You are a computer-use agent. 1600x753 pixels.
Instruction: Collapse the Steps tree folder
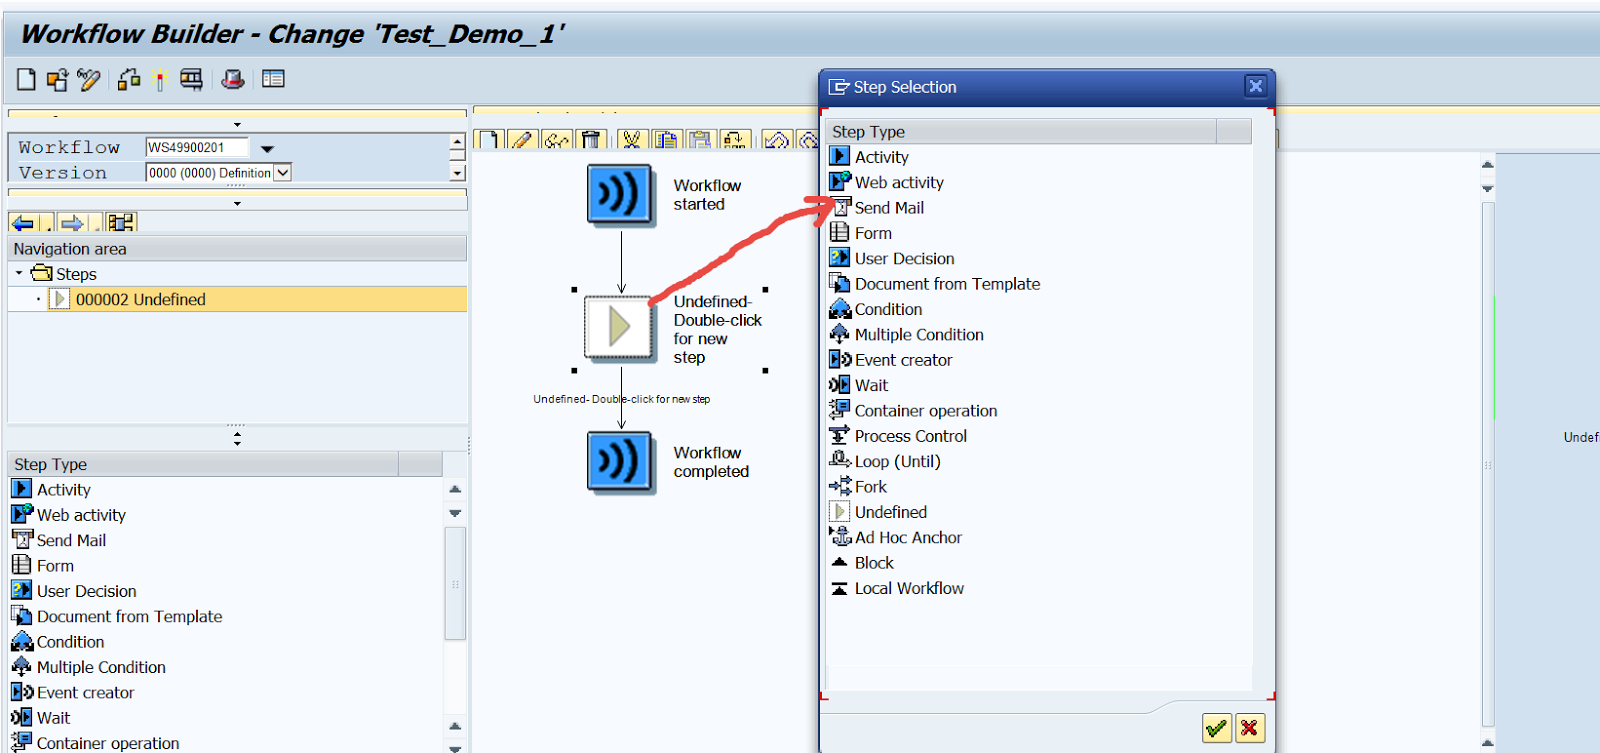pos(19,273)
